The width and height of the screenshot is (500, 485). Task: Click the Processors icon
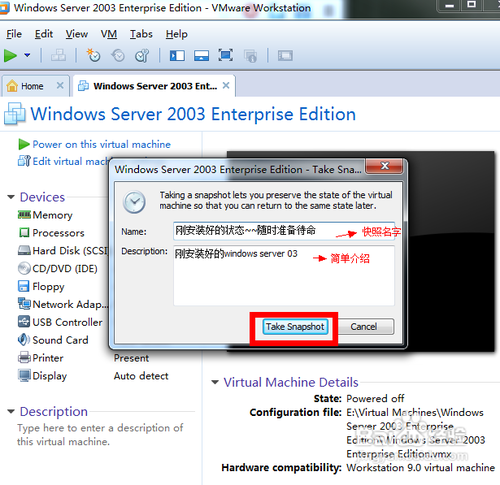(24, 232)
